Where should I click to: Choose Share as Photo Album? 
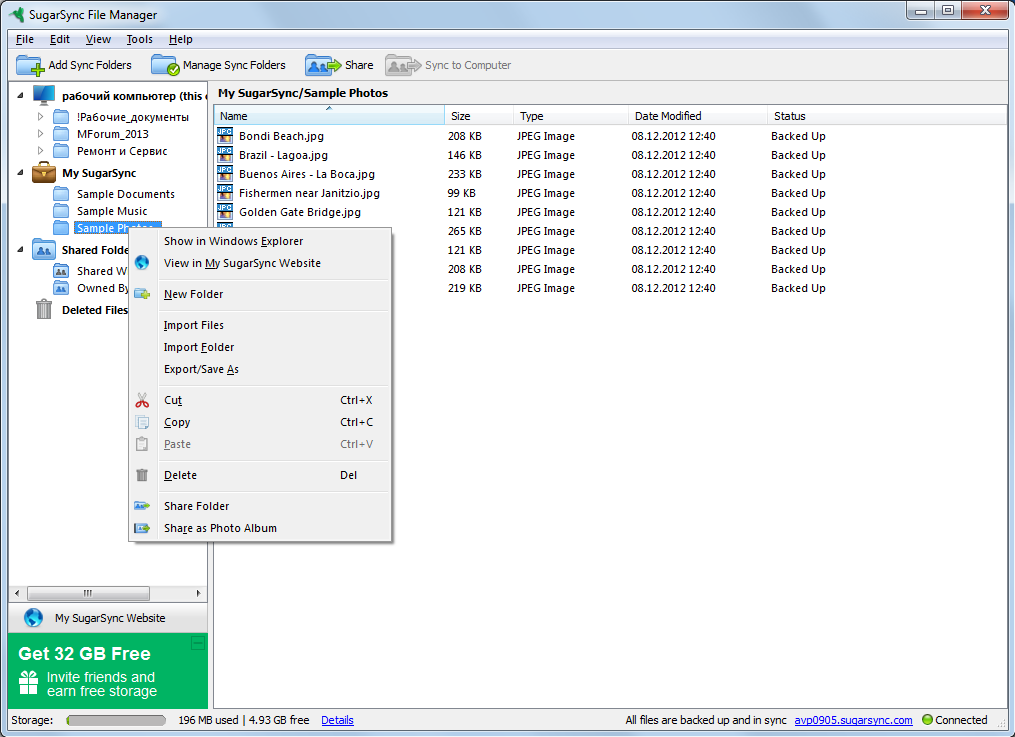point(260,528)
